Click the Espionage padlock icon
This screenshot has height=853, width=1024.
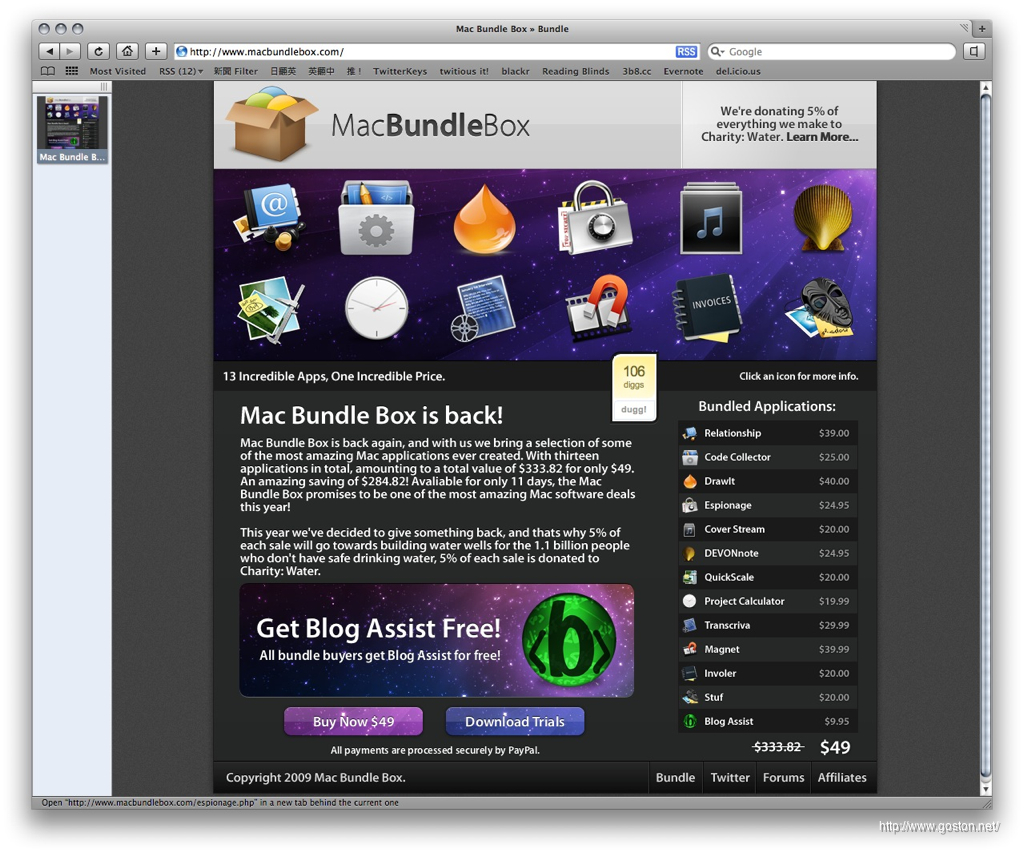594,218
